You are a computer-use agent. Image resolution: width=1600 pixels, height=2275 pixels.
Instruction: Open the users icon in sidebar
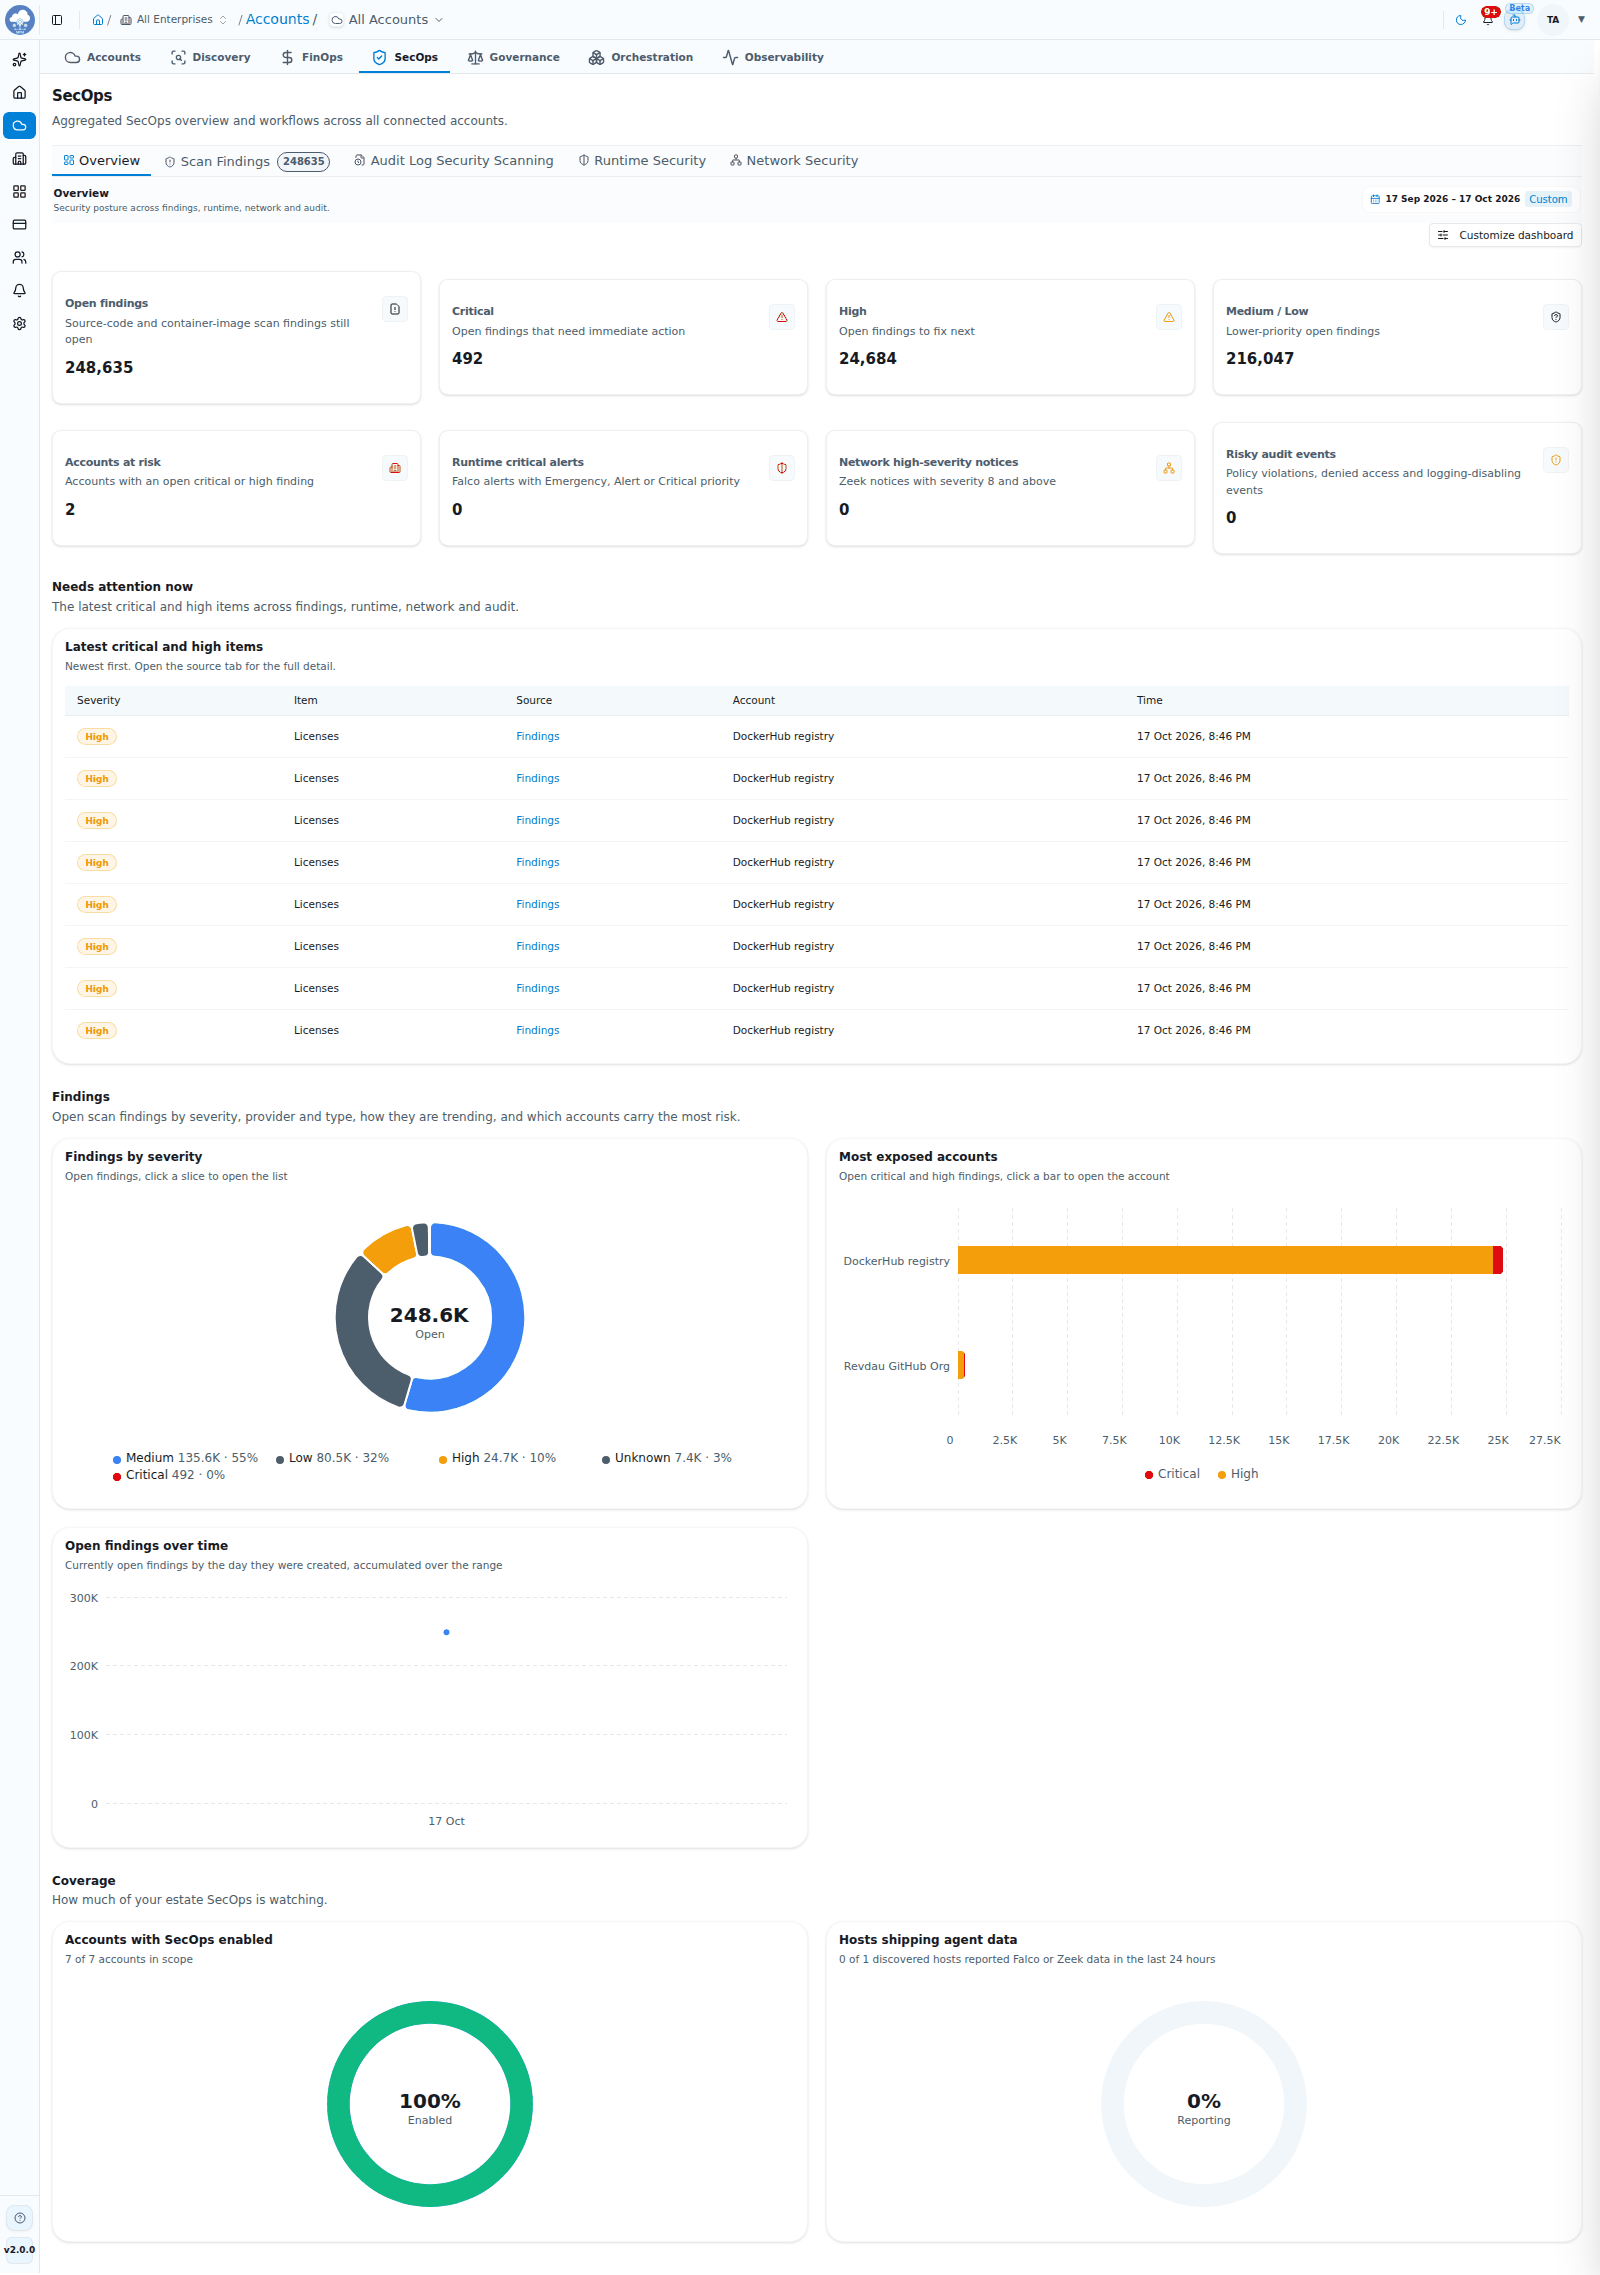point(19,258)
